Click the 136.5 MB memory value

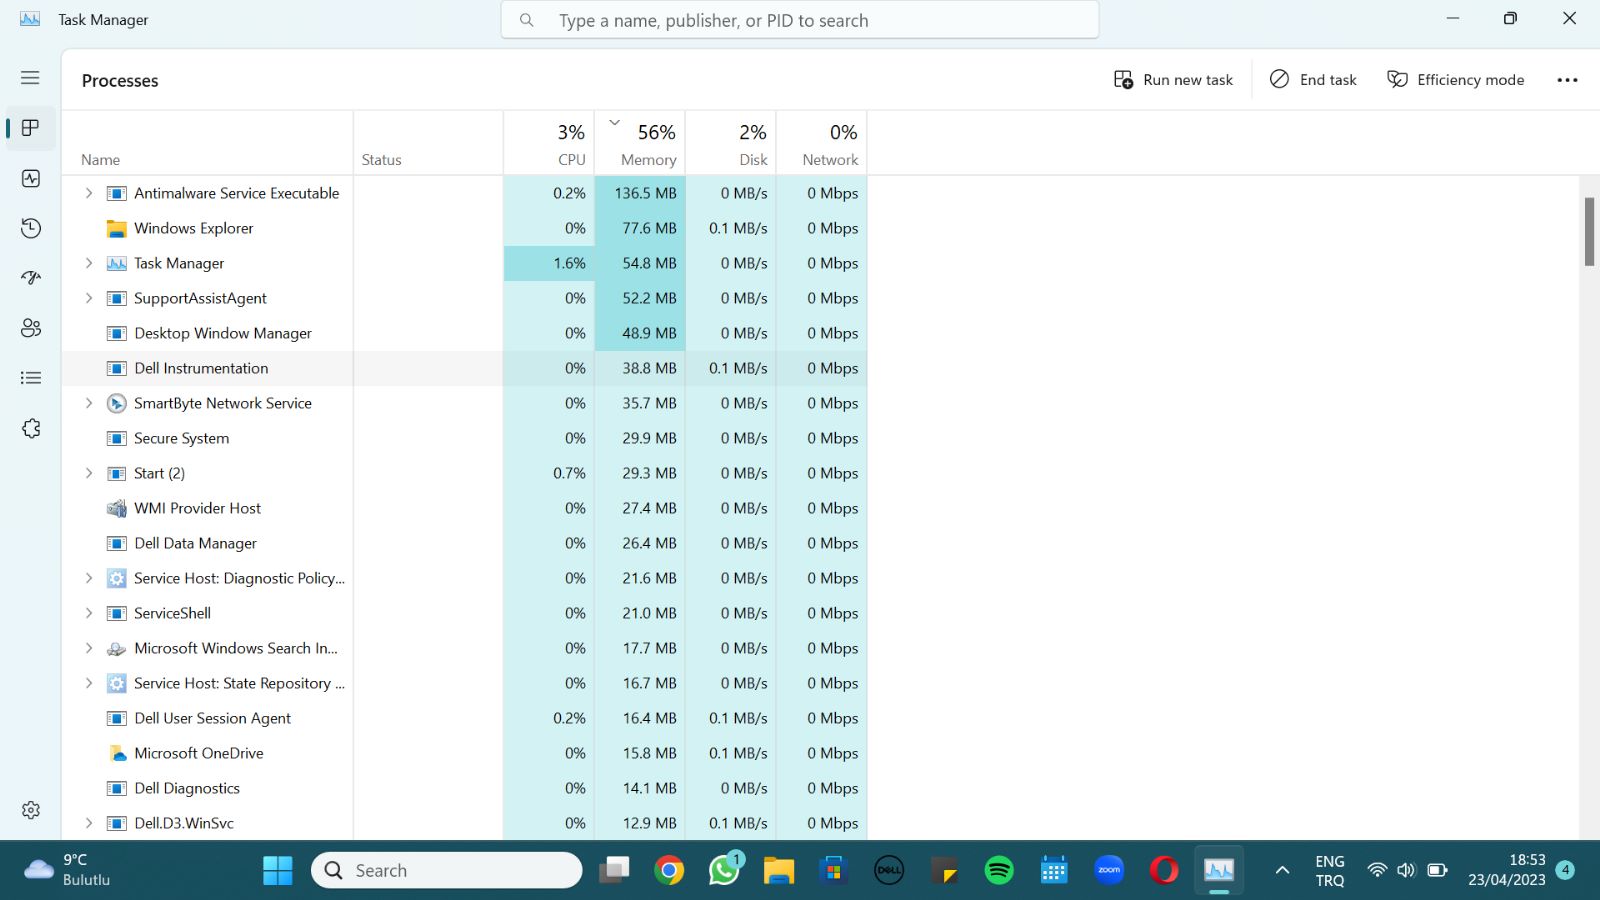click(645, 193)
